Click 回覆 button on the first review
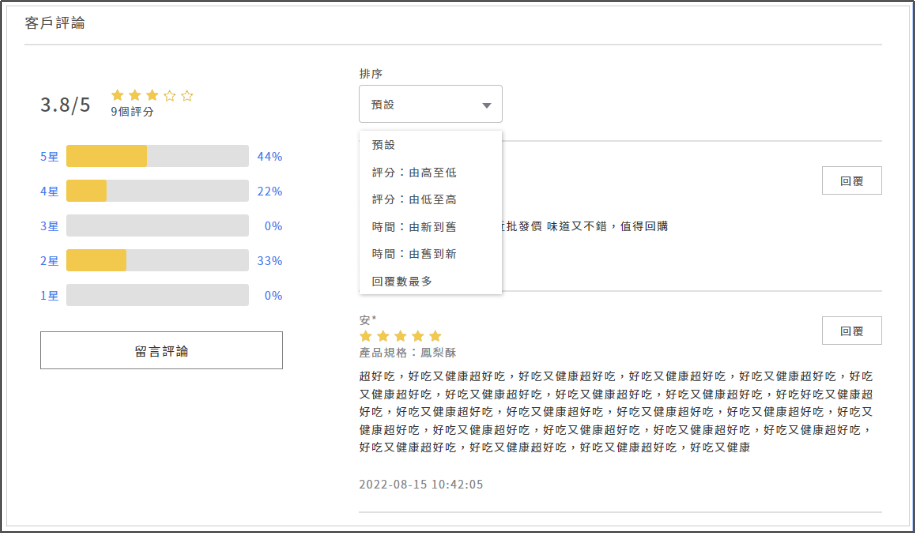This screenshot has width=915, height=533. [851, 180]
